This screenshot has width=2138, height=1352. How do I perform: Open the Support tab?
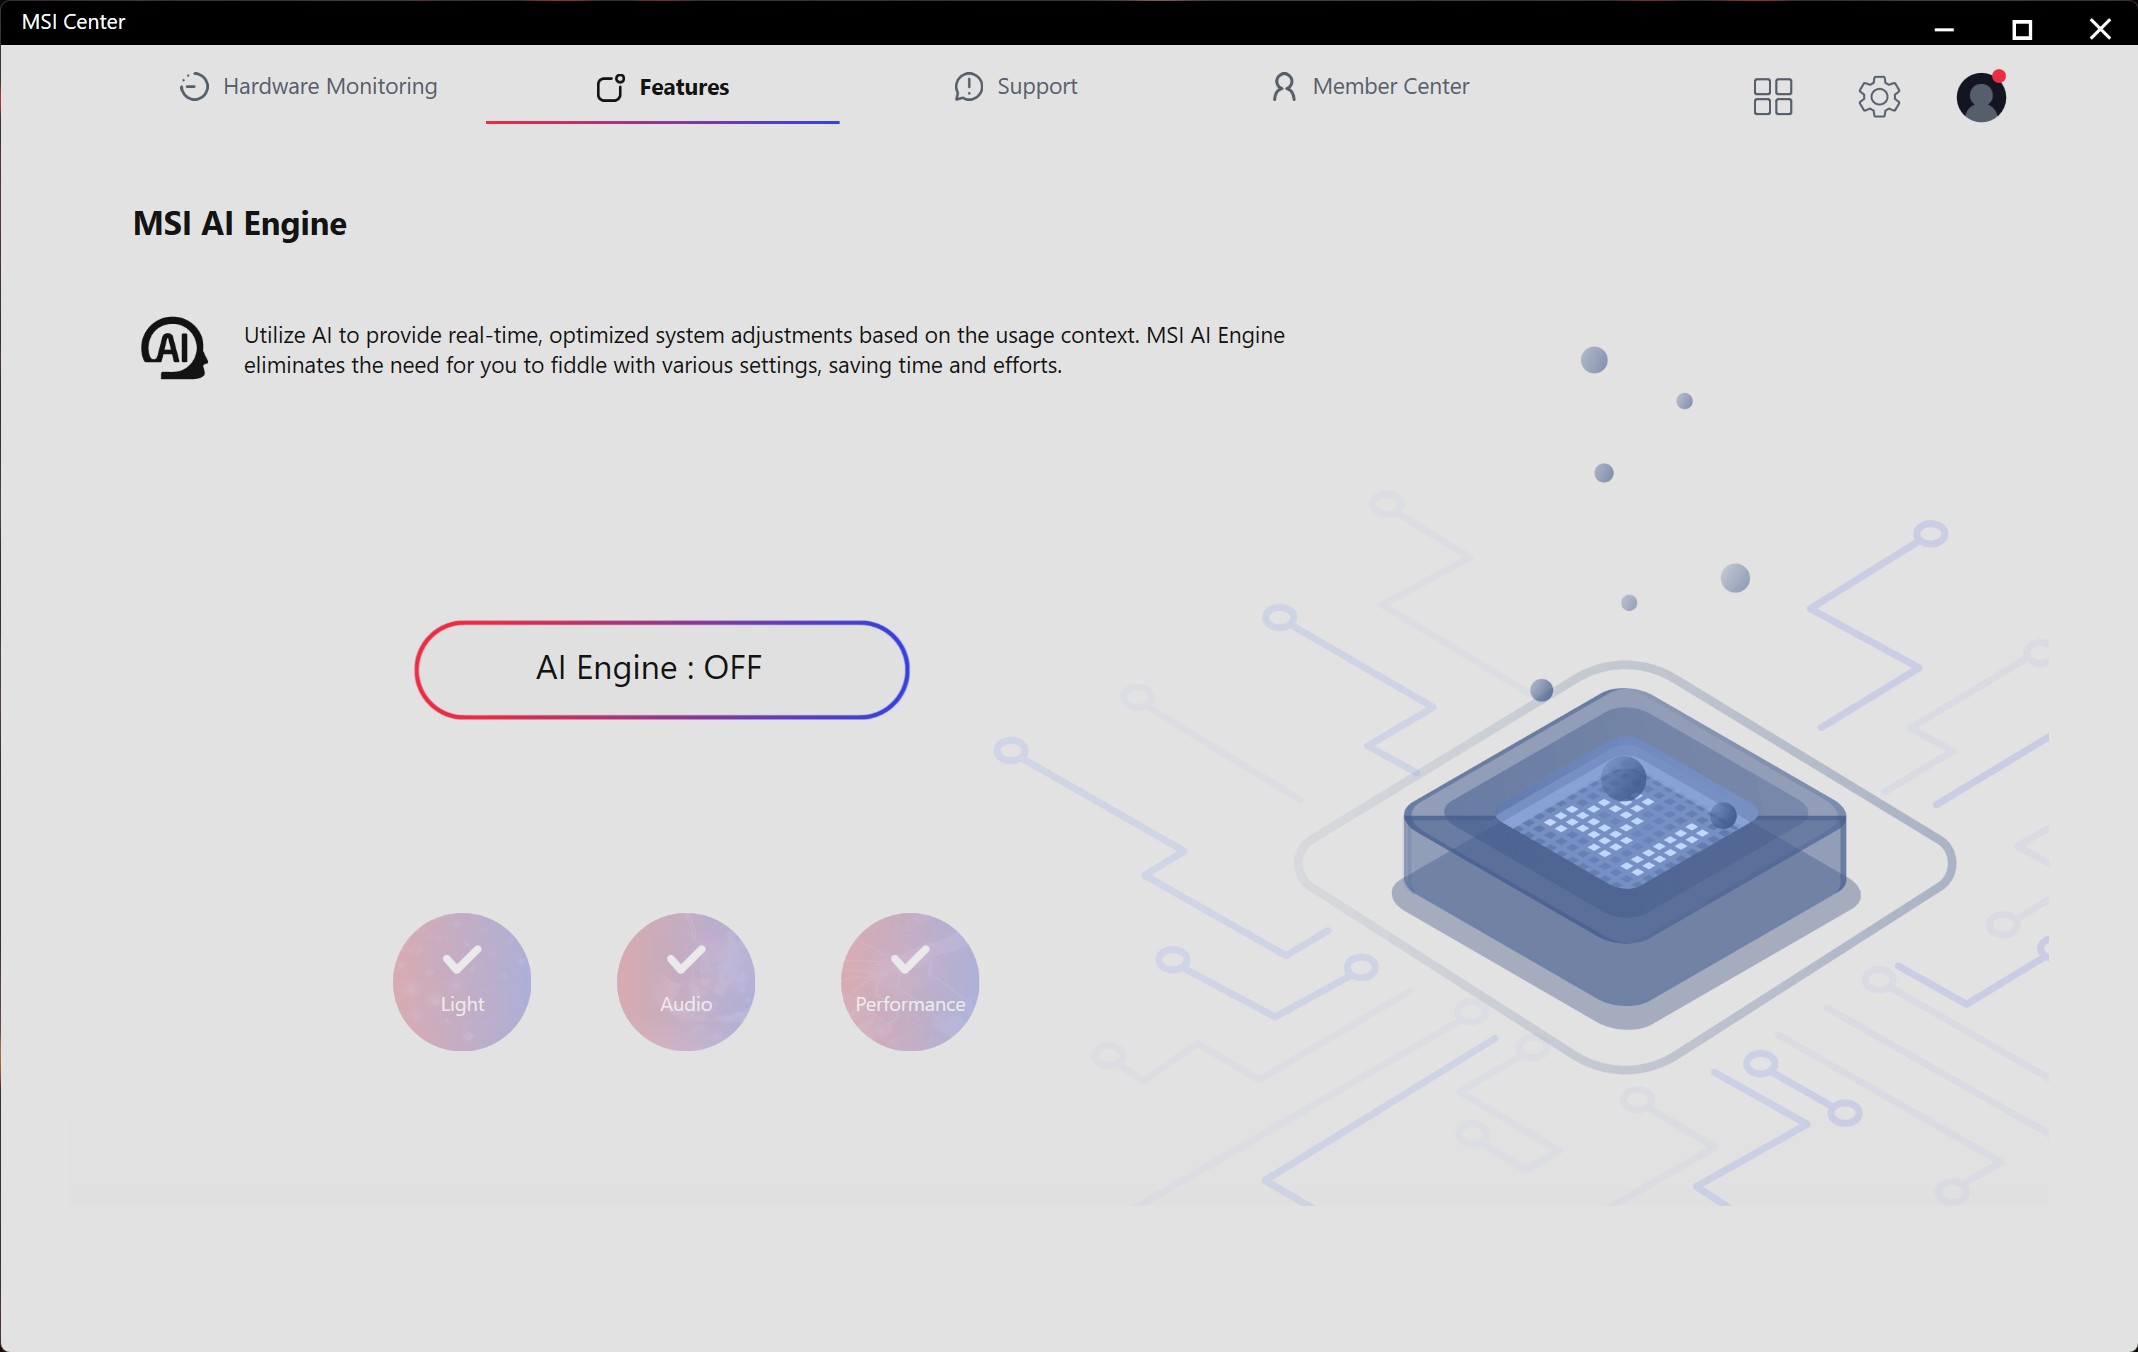(1016, 87)
